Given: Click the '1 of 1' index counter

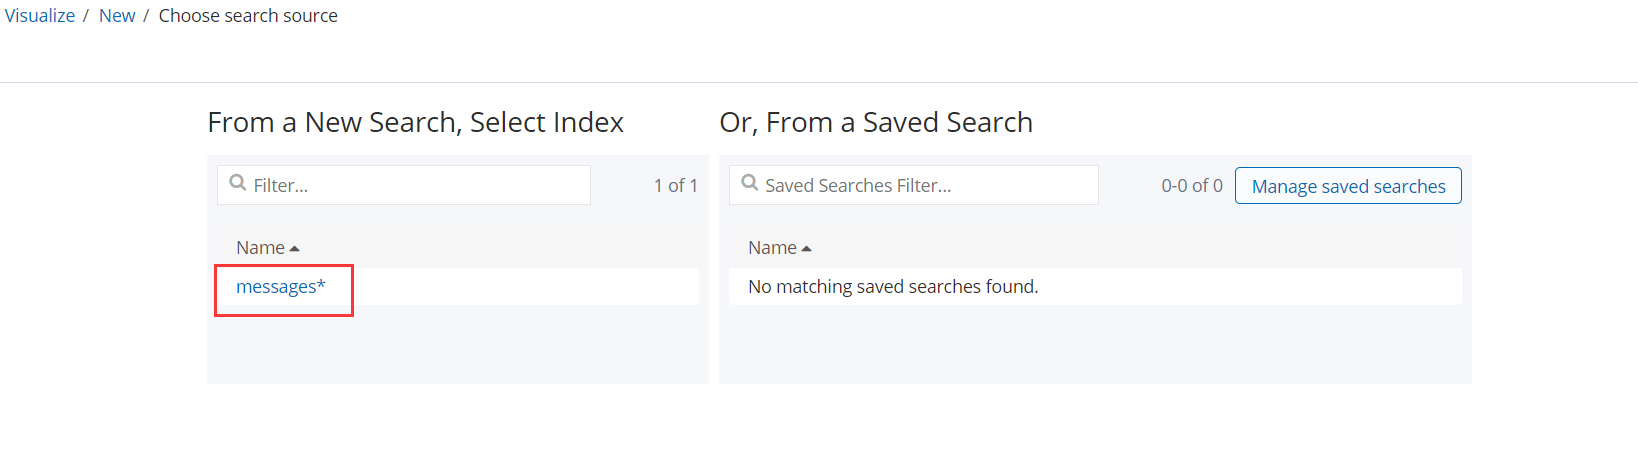Looking at the screenshot, I should click(675, 186).
